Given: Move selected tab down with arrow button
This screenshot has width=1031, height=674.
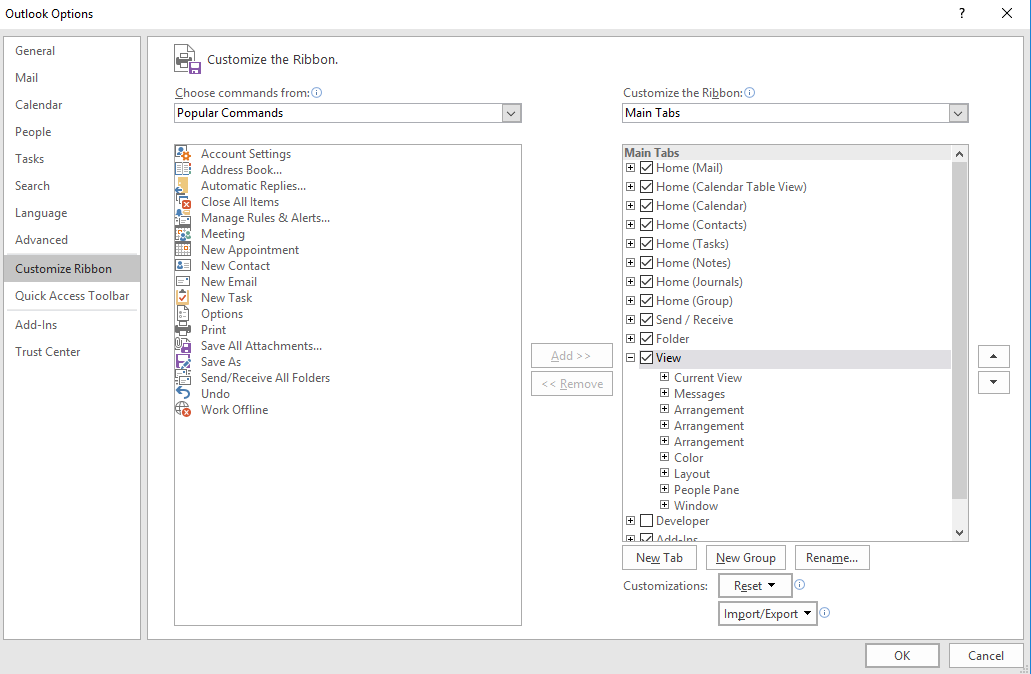Looking at the screenshot, I should pos(994,382).
